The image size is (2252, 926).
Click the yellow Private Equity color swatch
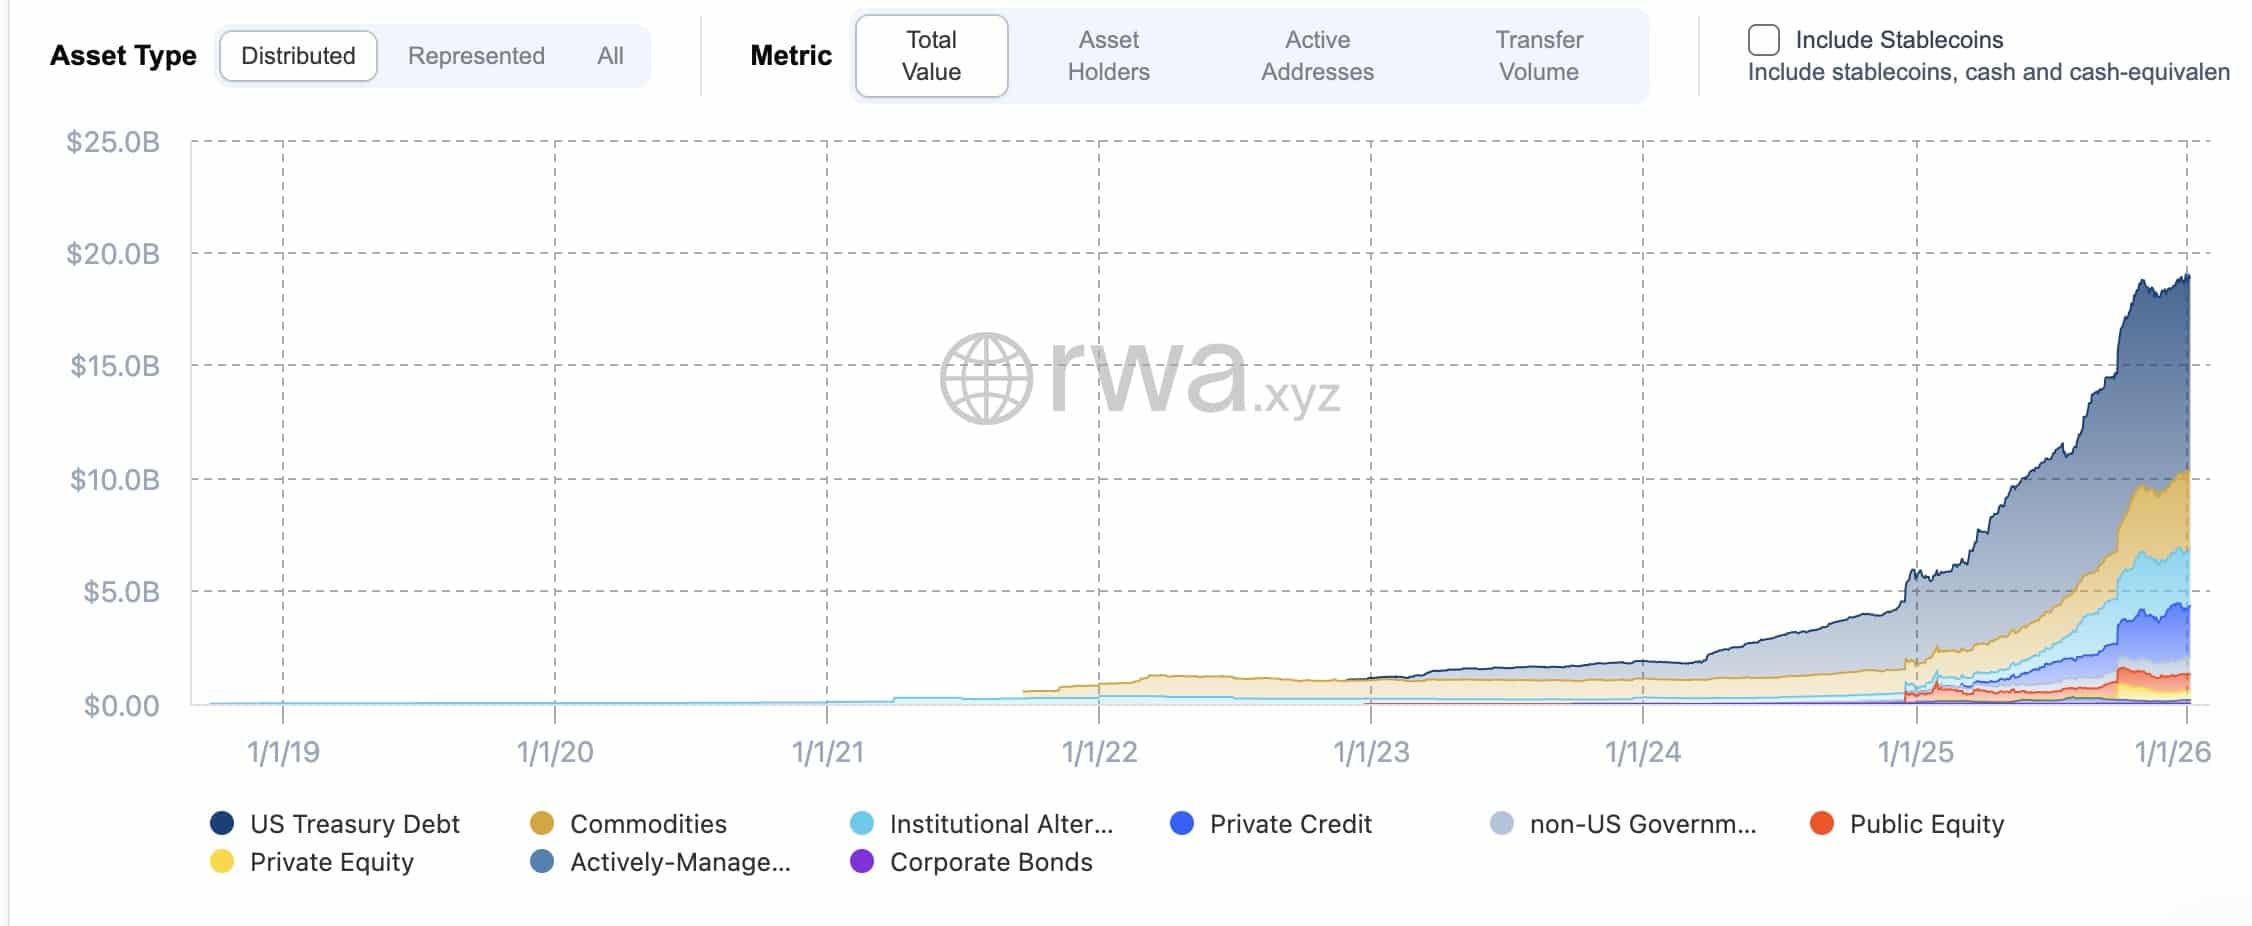coord(224,862)
